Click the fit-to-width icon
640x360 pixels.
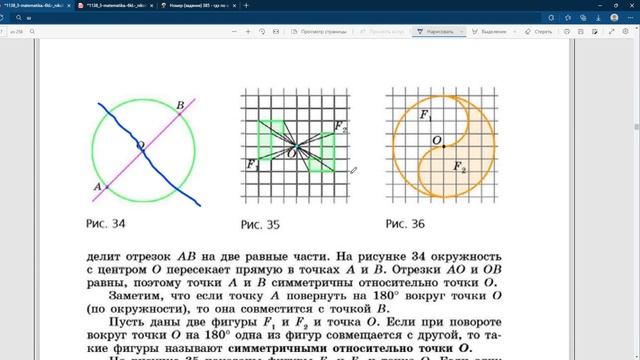coord(276,31)
